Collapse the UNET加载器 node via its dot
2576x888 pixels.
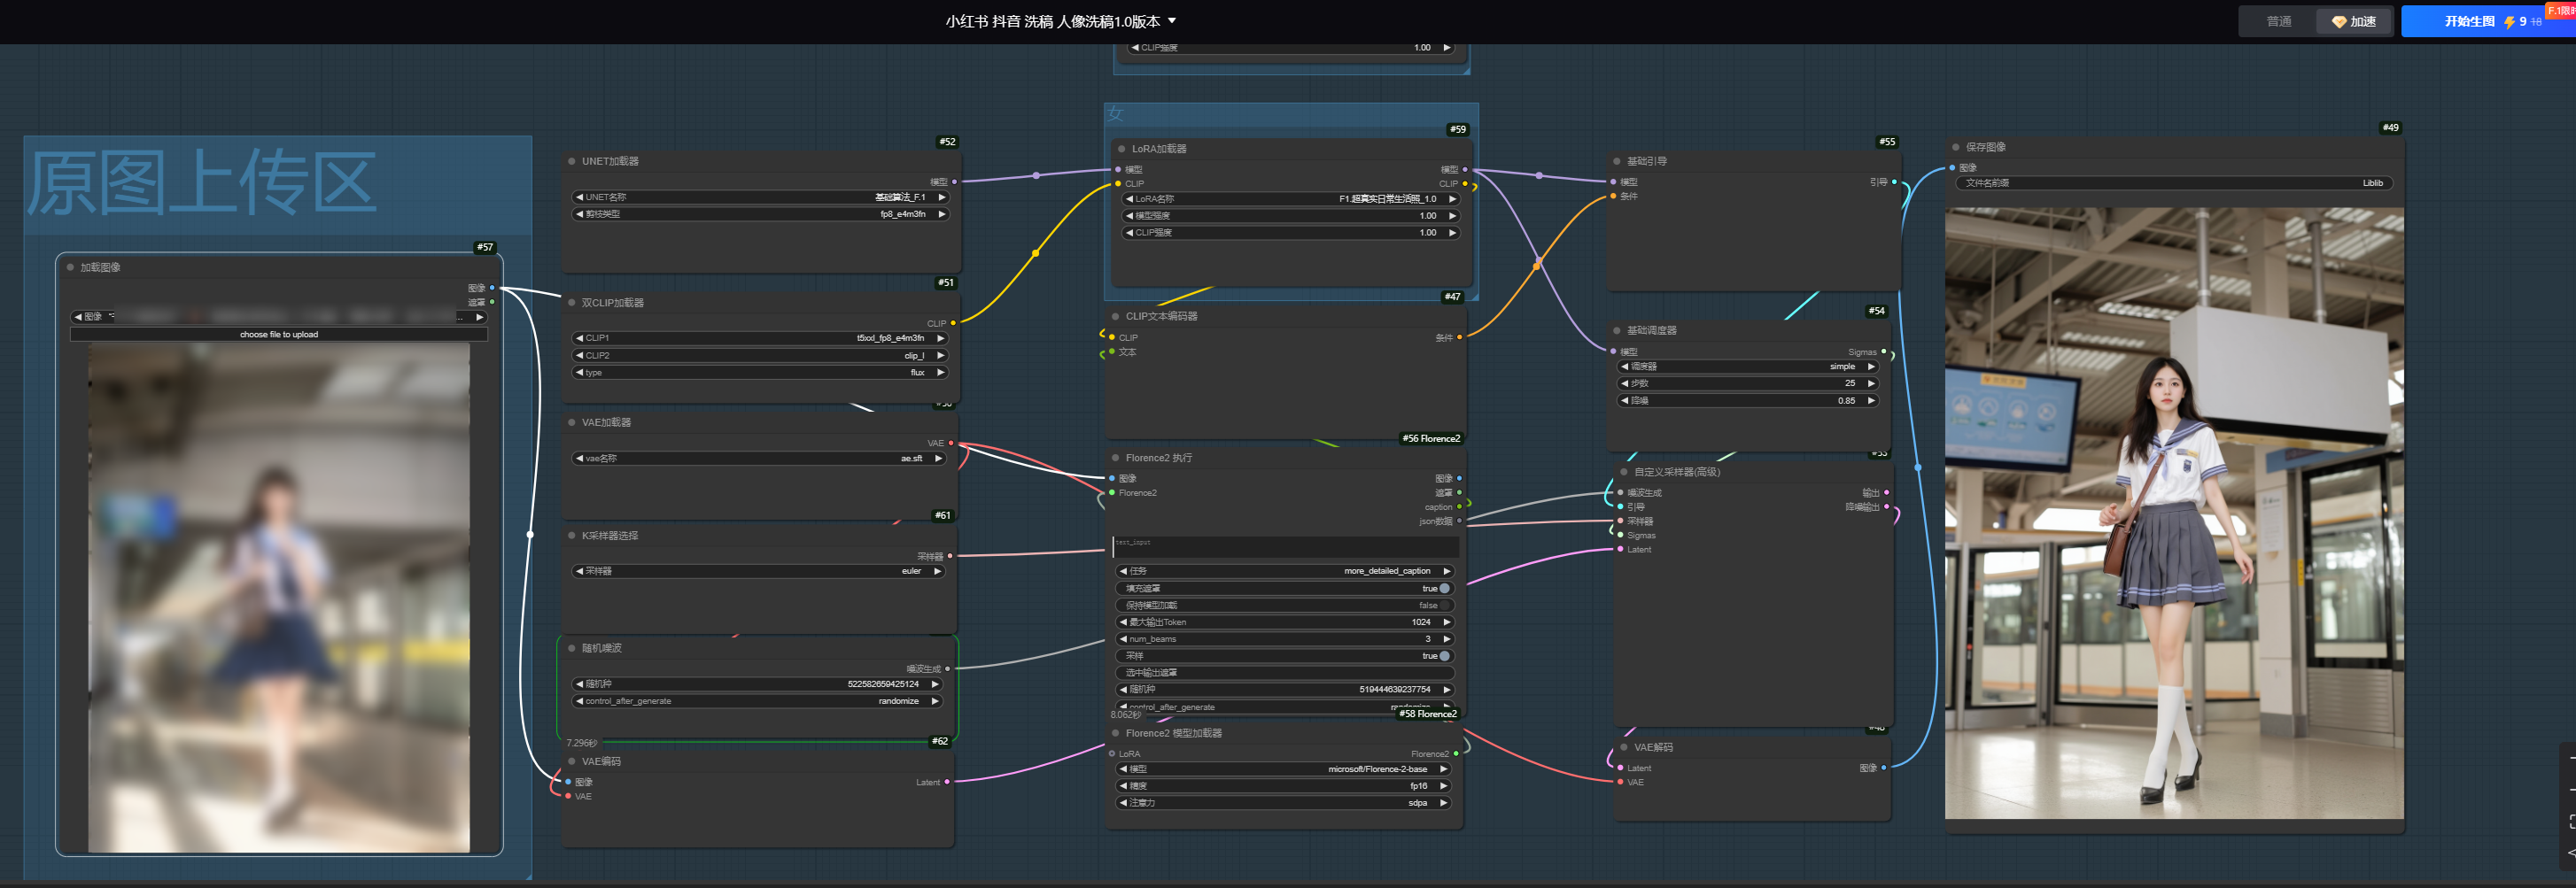pyautogui.click(x=571, y=161)
